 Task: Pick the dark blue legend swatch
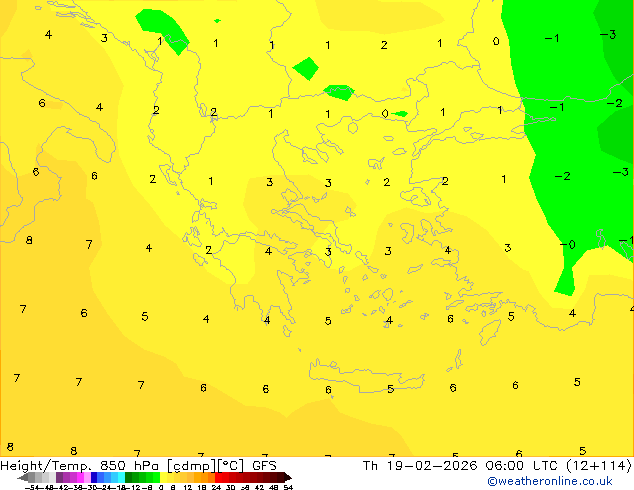(94, 477)
